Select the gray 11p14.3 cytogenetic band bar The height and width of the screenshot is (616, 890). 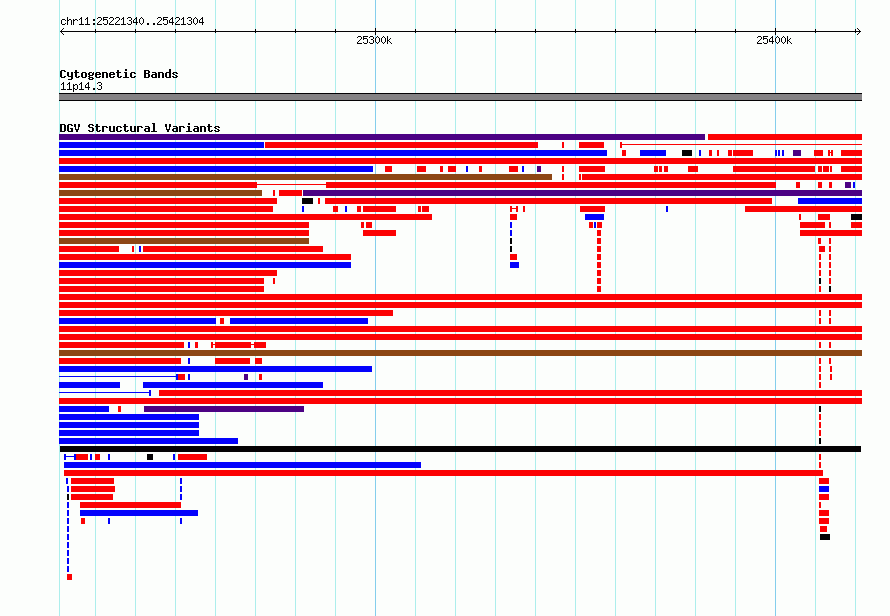460,97
